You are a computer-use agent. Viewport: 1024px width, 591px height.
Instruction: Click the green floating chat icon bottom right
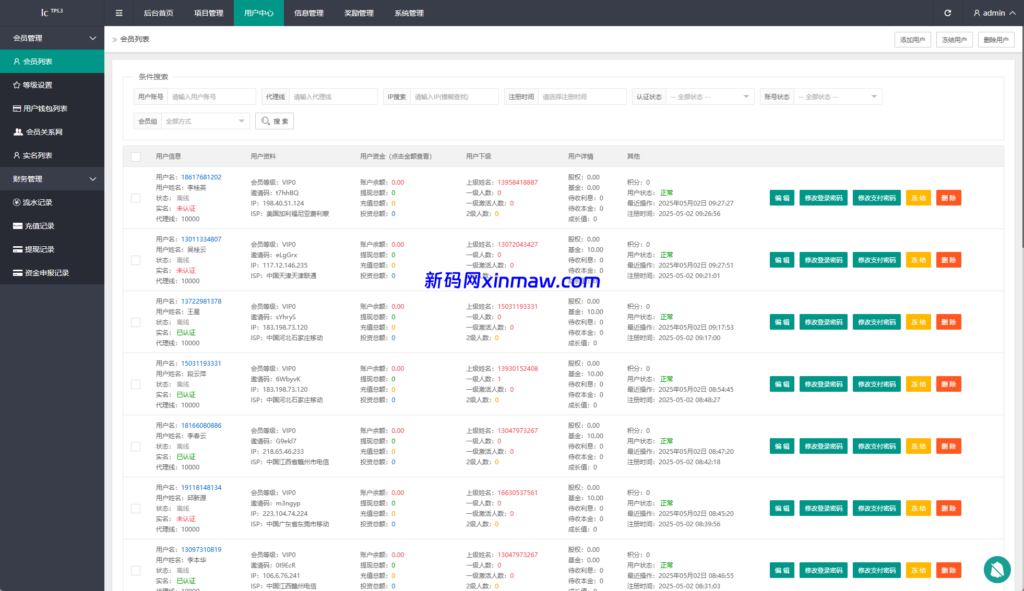point(996,569)
